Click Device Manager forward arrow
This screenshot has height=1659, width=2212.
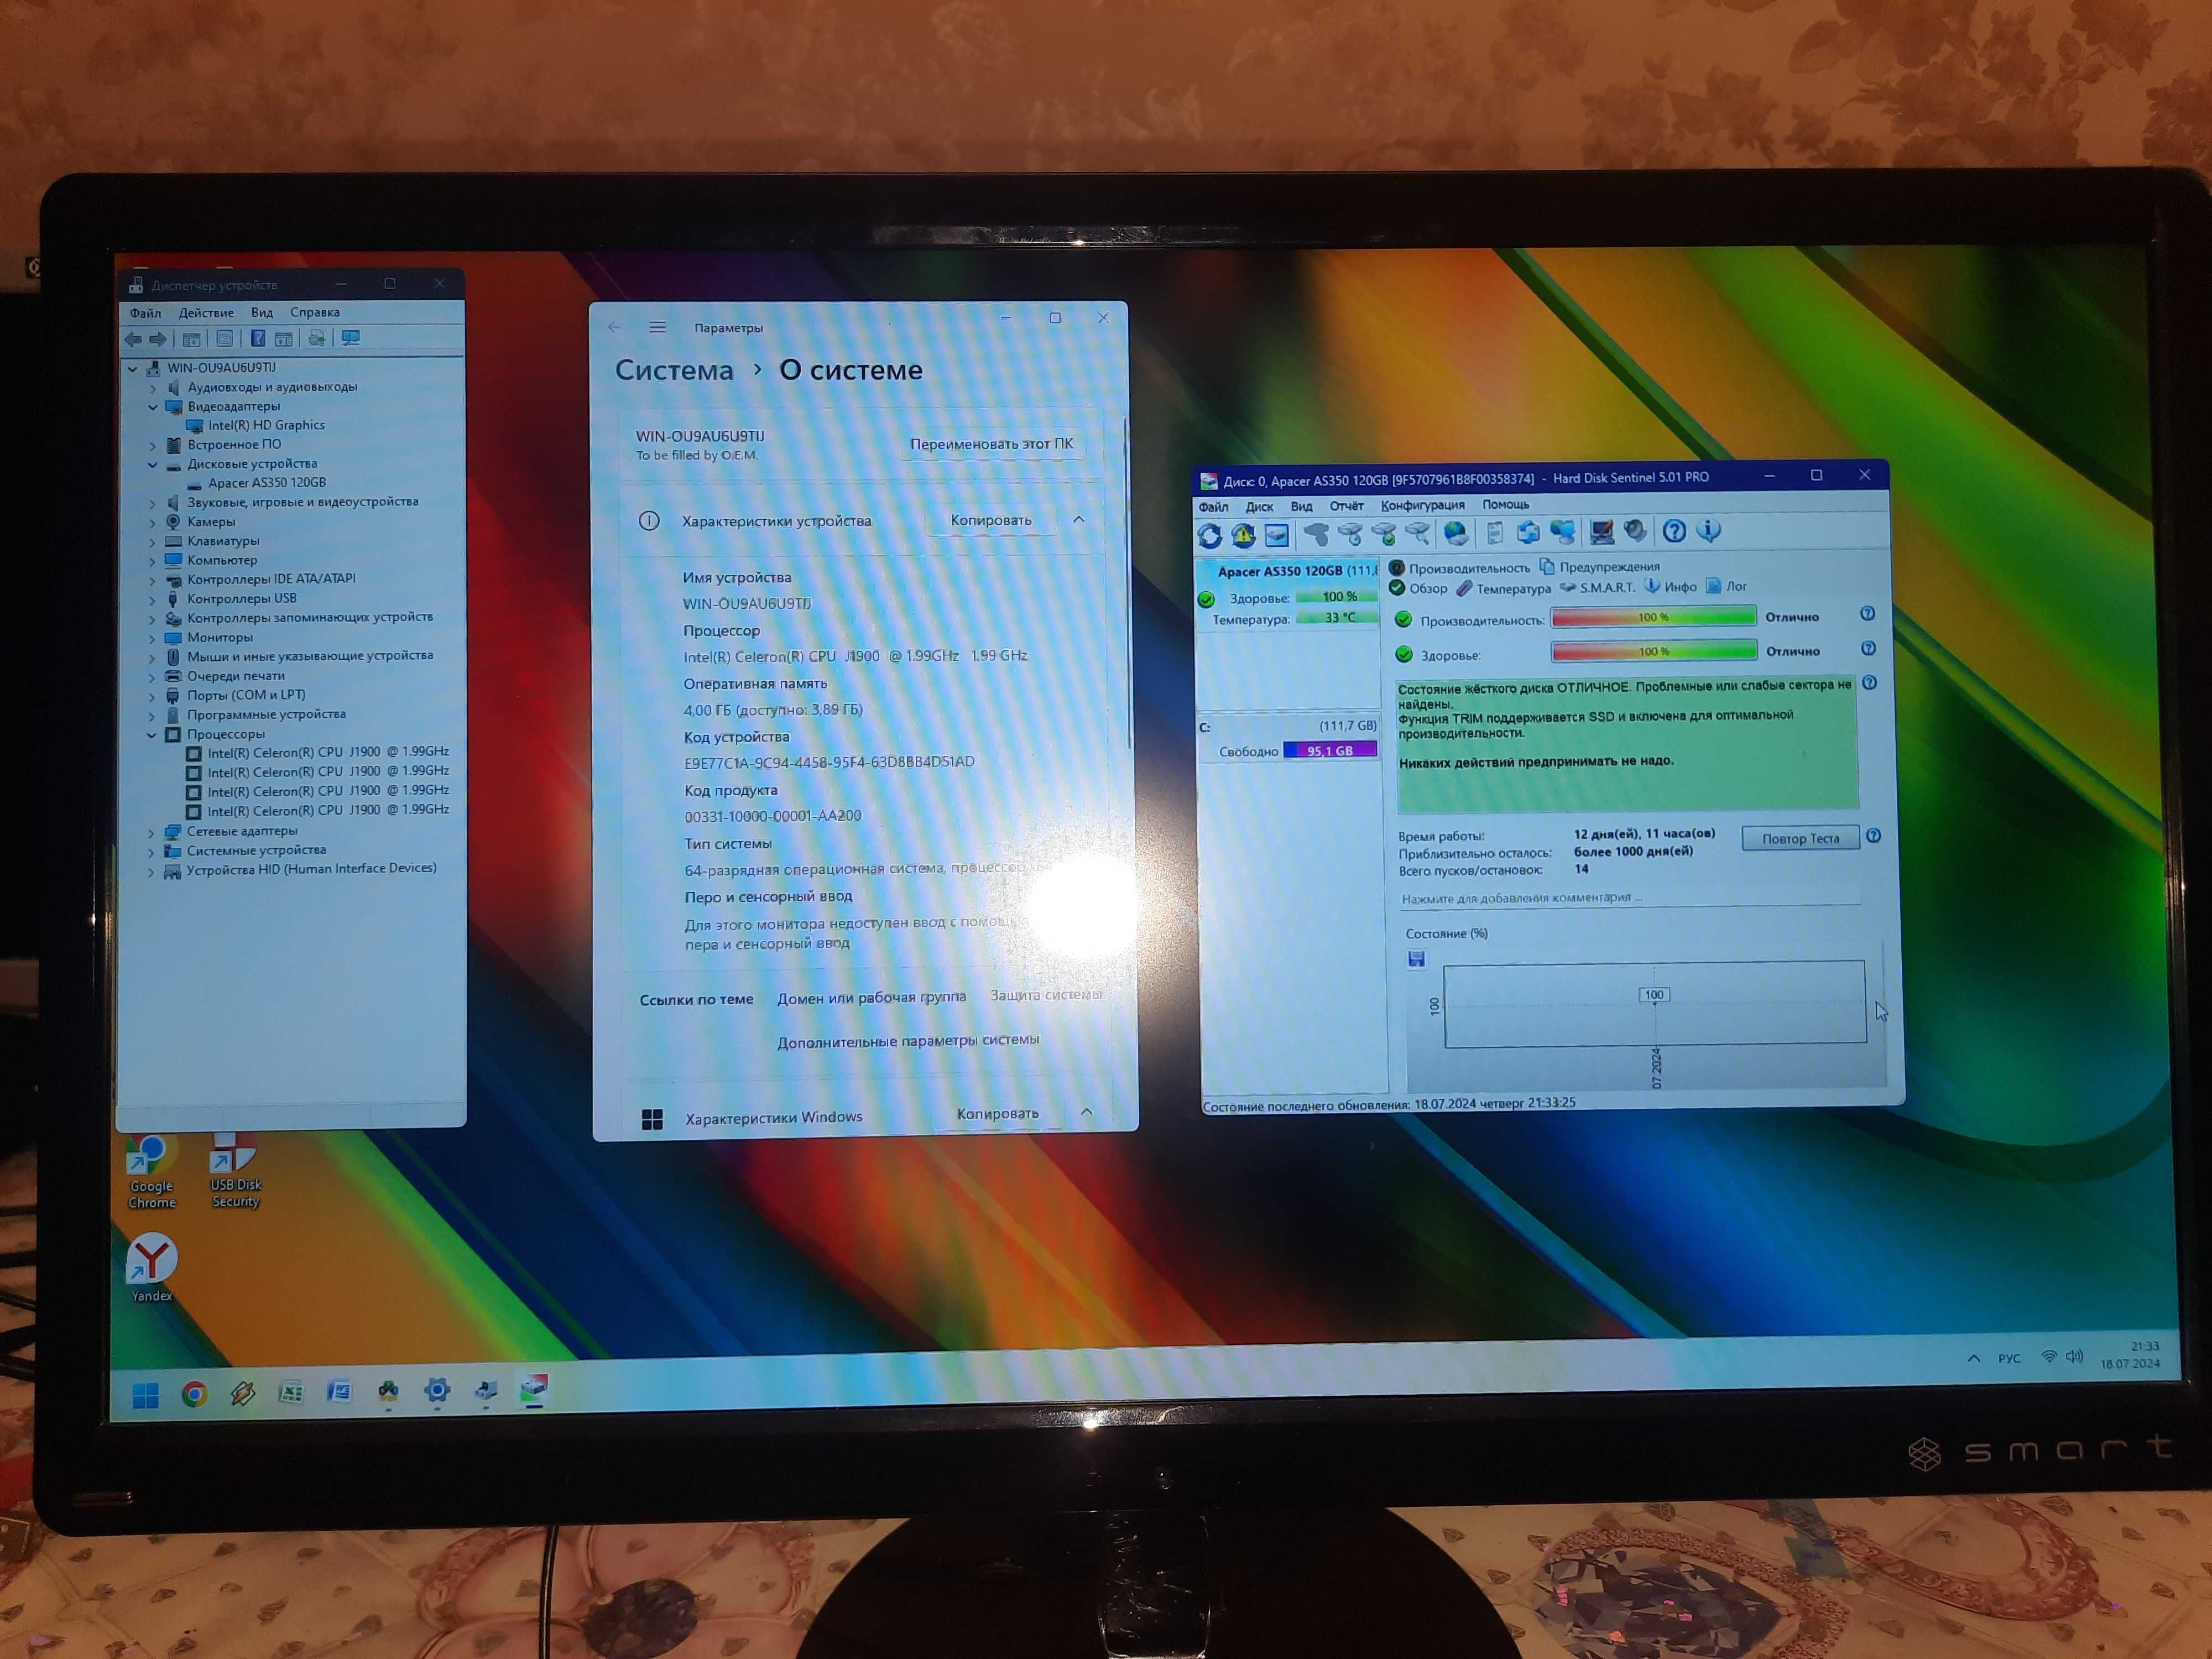point(158,339)
